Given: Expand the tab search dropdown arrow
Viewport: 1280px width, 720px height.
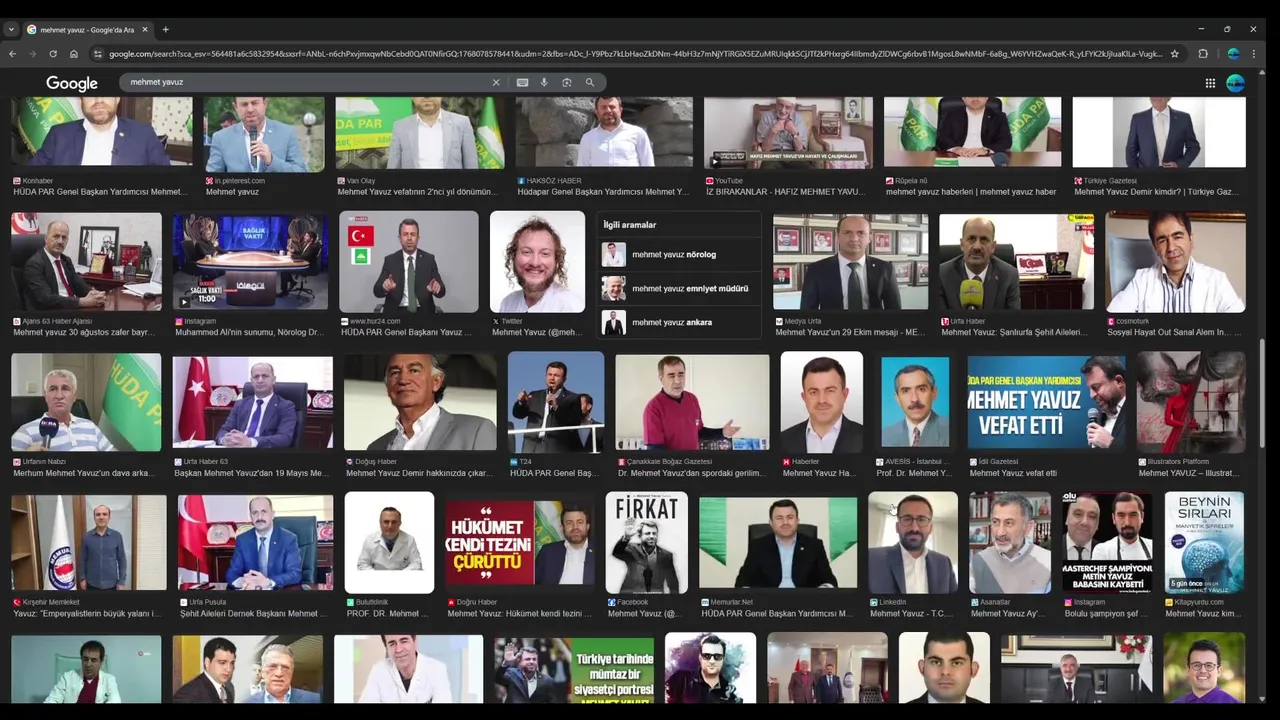Looking at the screenshot, I should click(11, 29).
